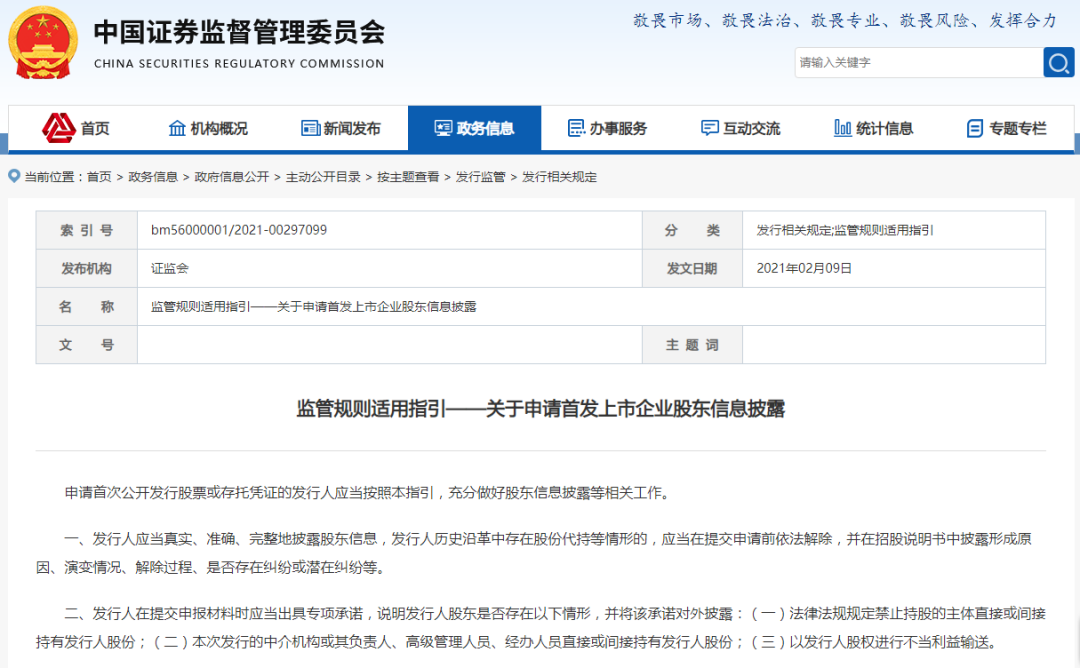
Task: Click the 主题词 label cell
Action: pos(692,345)
